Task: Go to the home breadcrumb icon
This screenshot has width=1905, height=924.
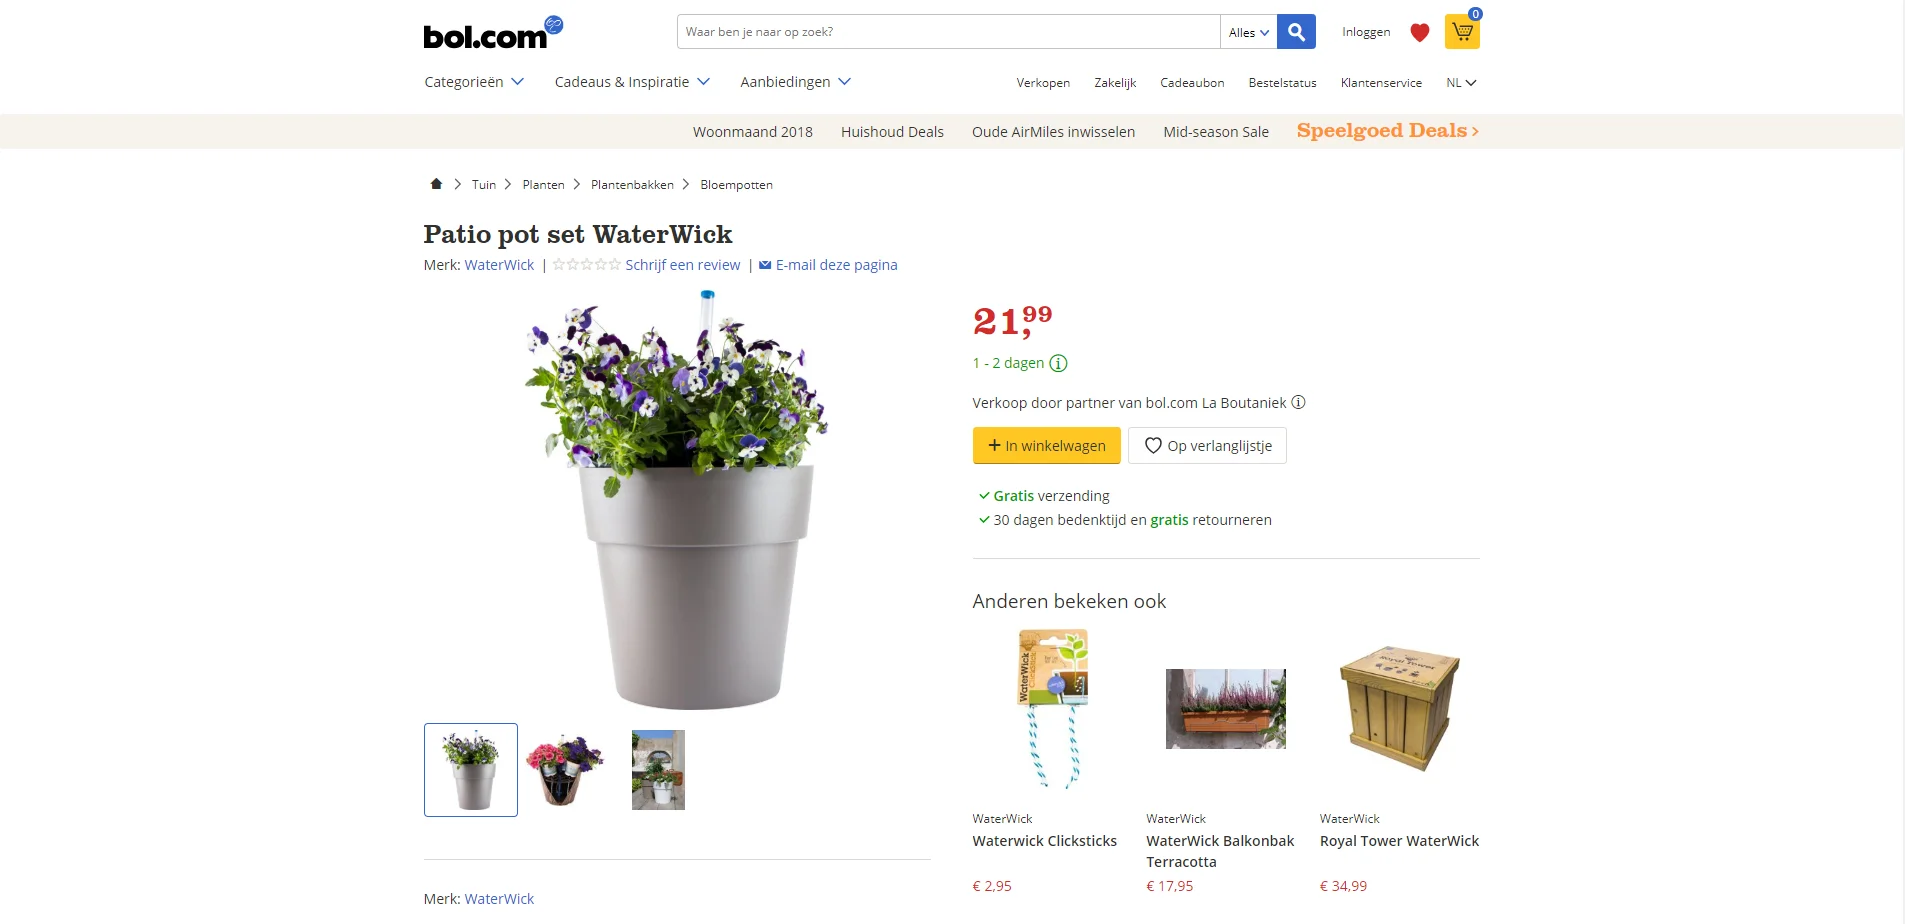Action: pyautogui.click(x=436, y=184)
